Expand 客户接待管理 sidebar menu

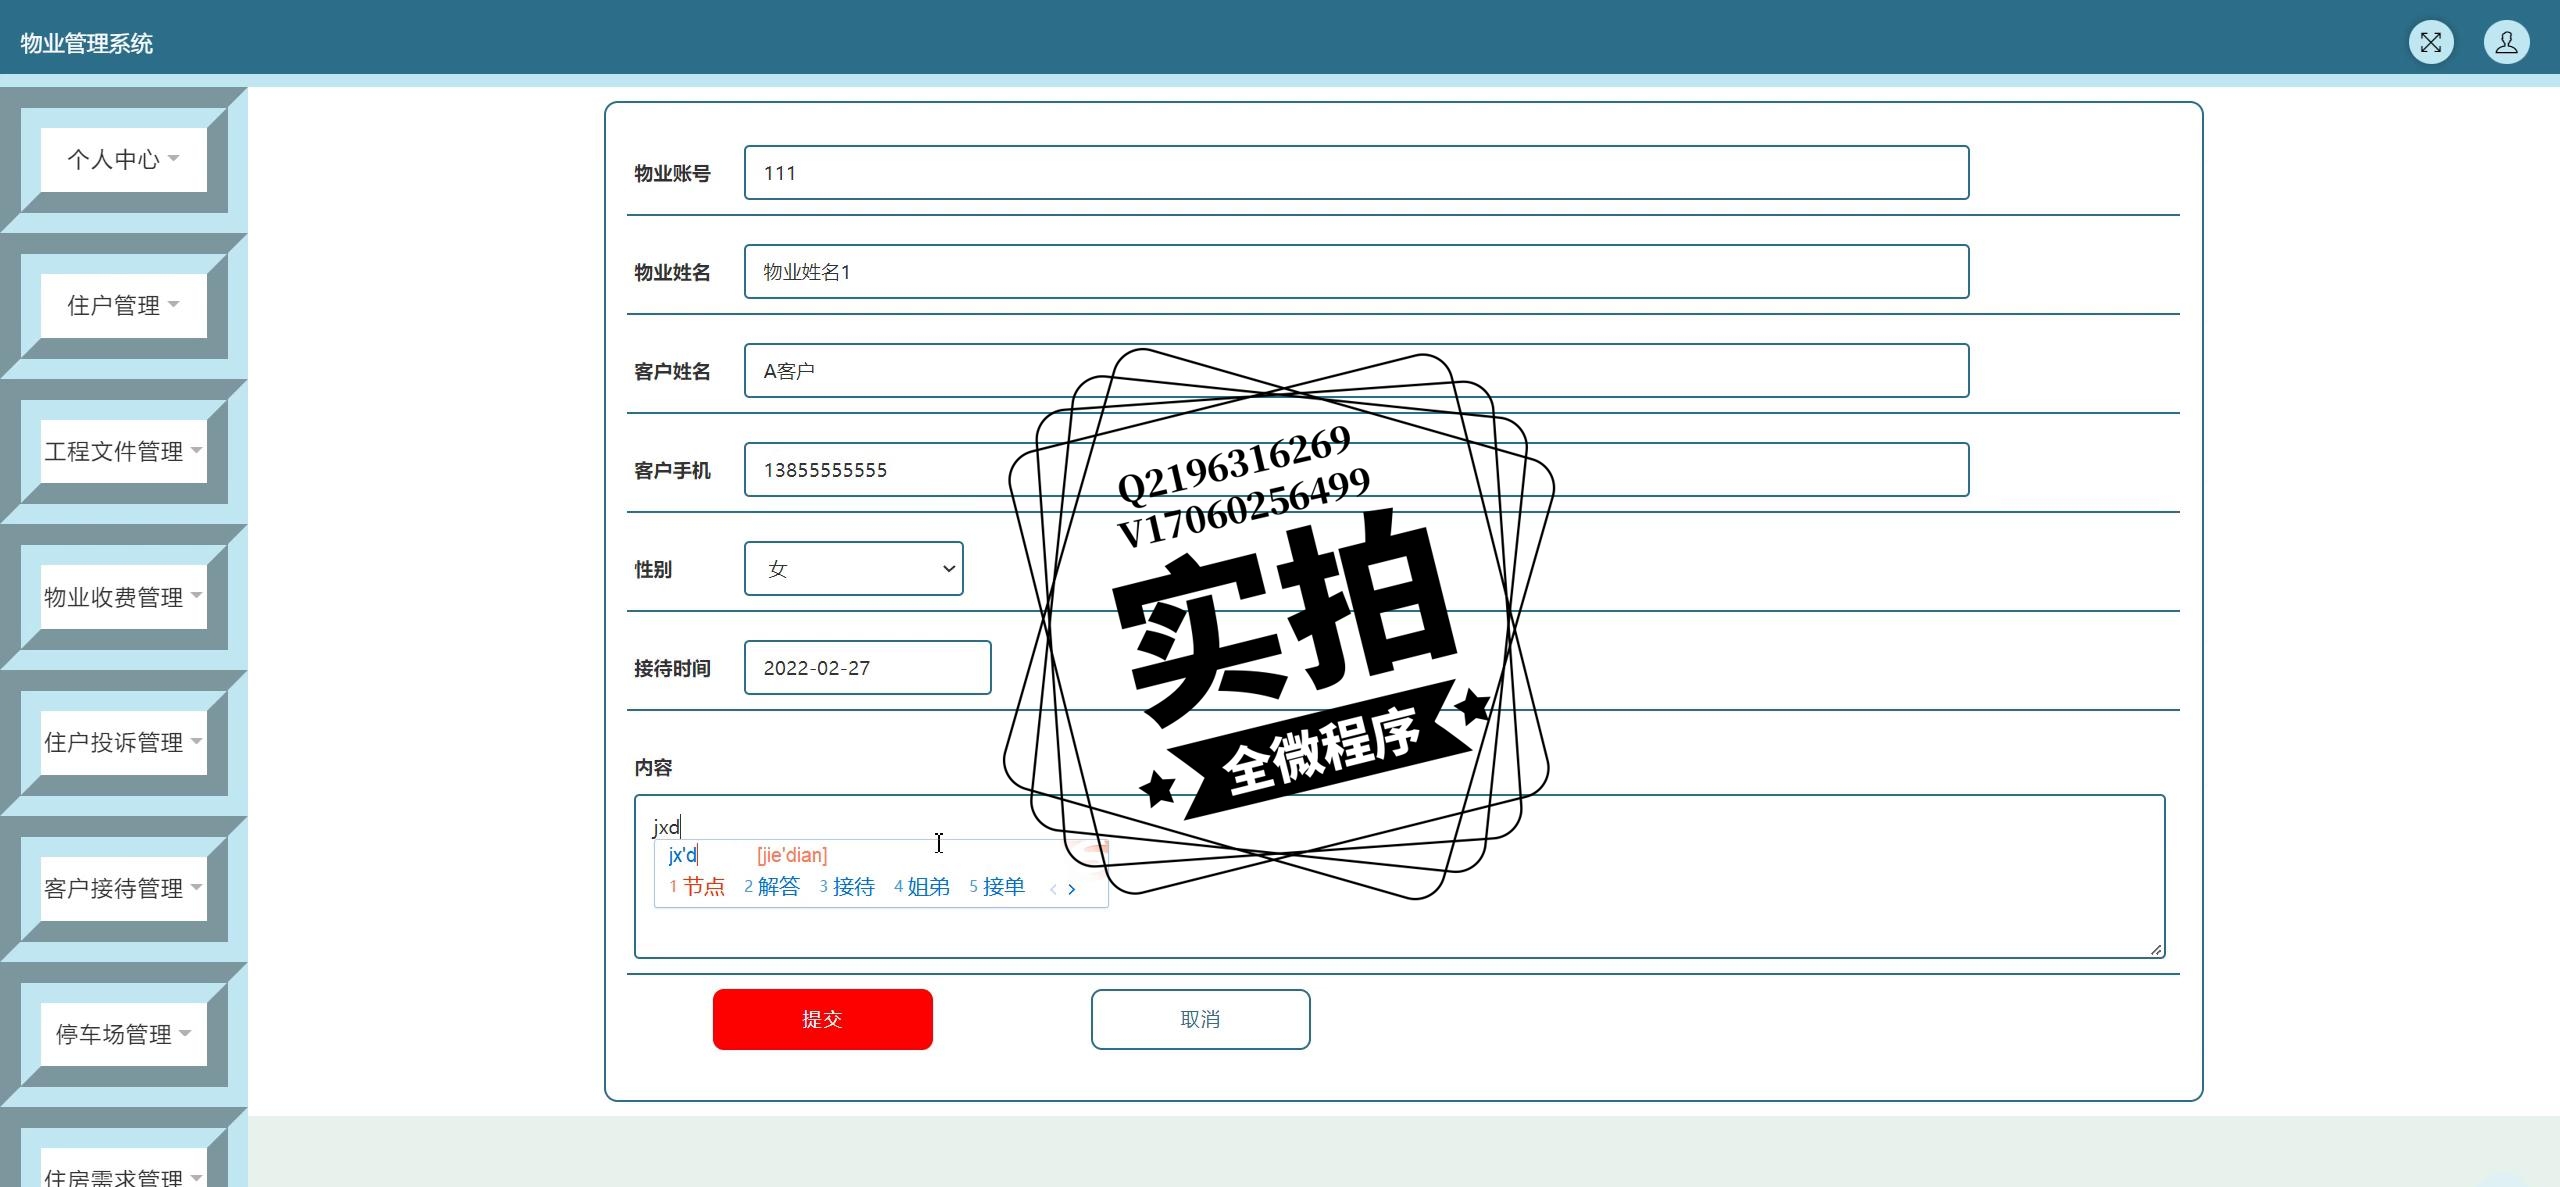click(x=123, y=888)
